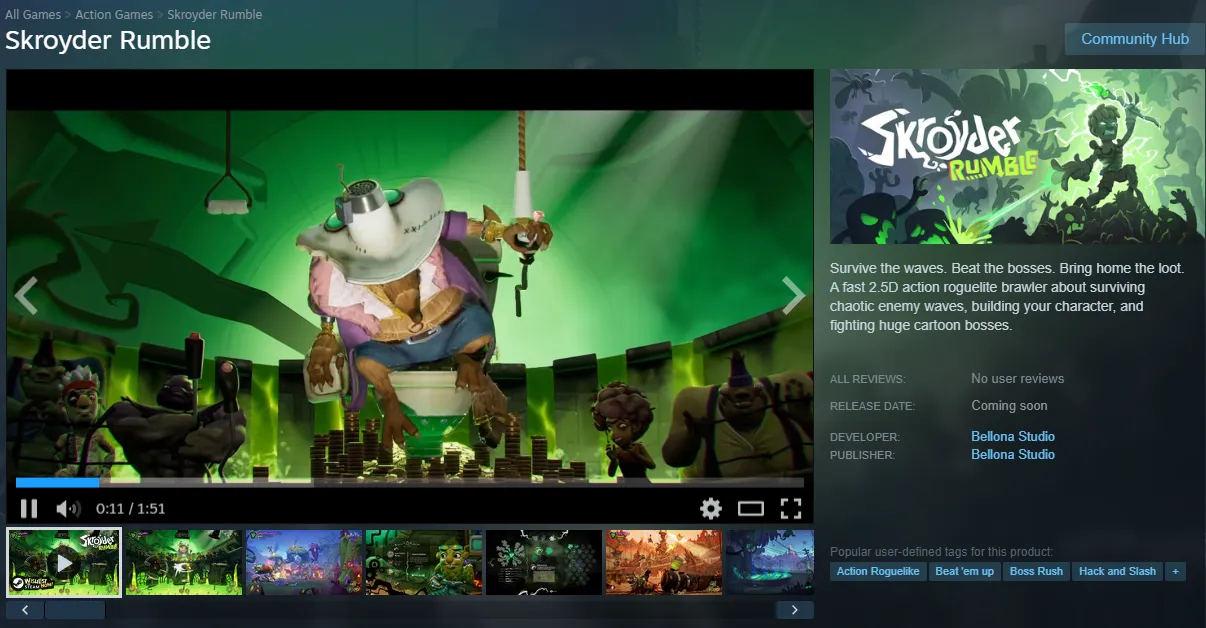Enter fullscreen mode for the video

coord(791,509)
